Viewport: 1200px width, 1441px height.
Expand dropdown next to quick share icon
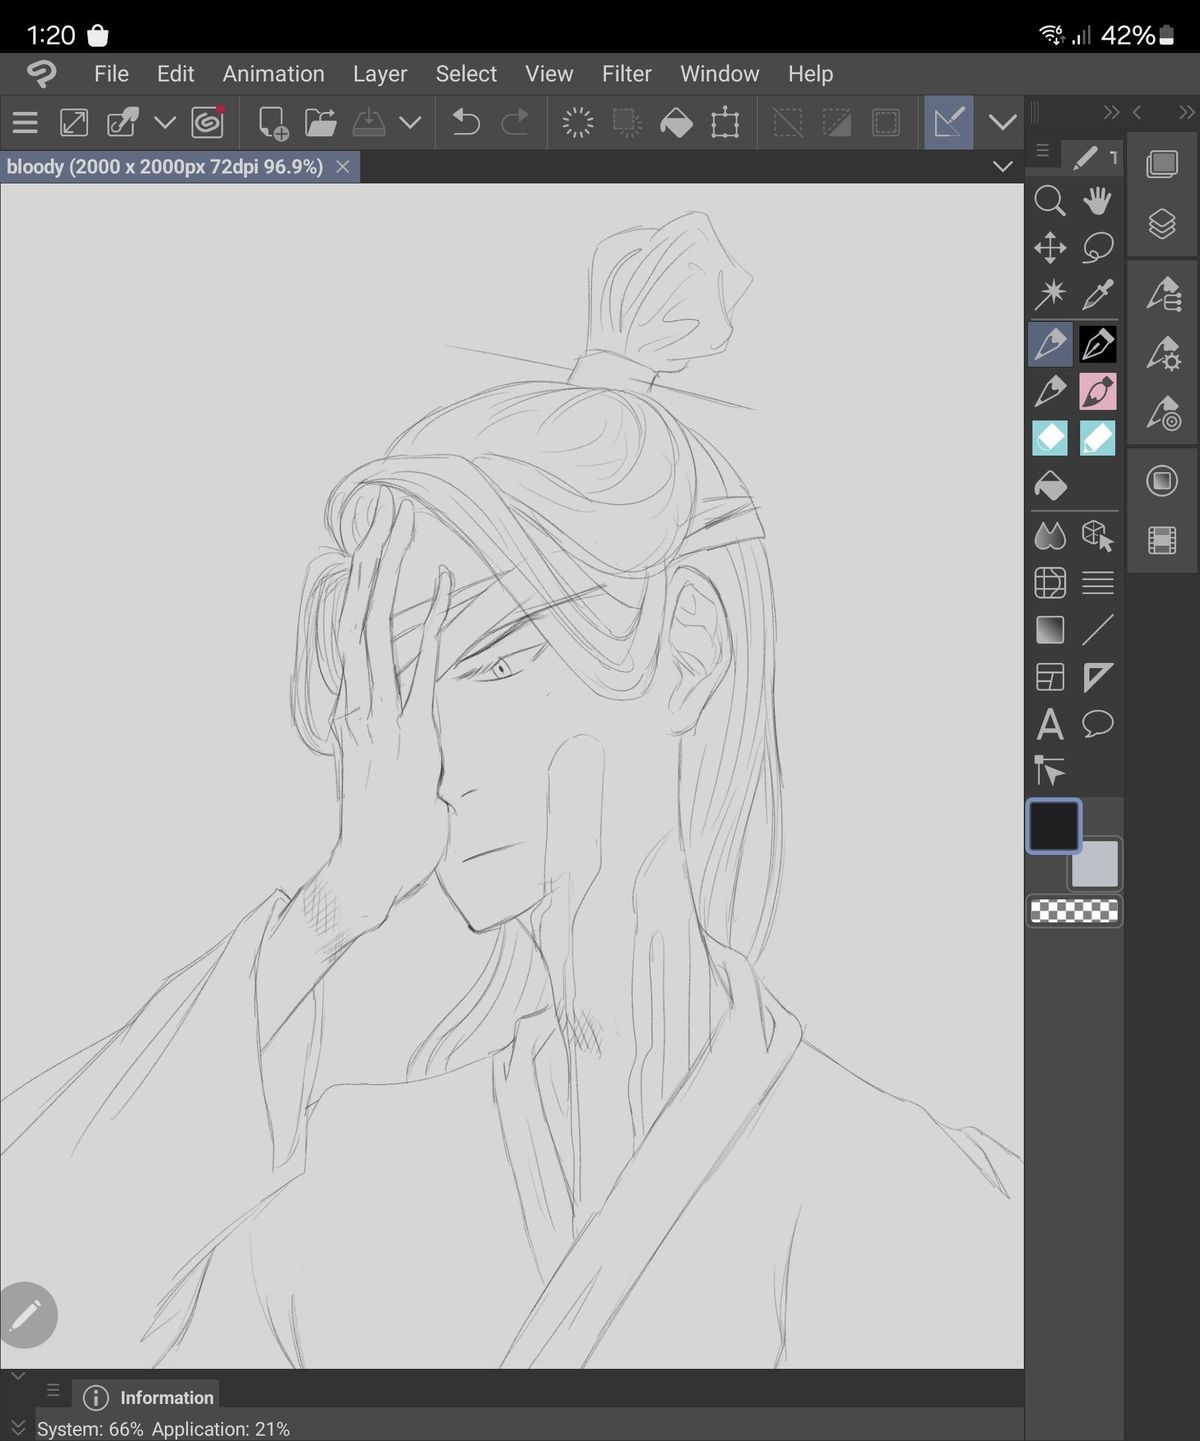[x=165, y=123]
